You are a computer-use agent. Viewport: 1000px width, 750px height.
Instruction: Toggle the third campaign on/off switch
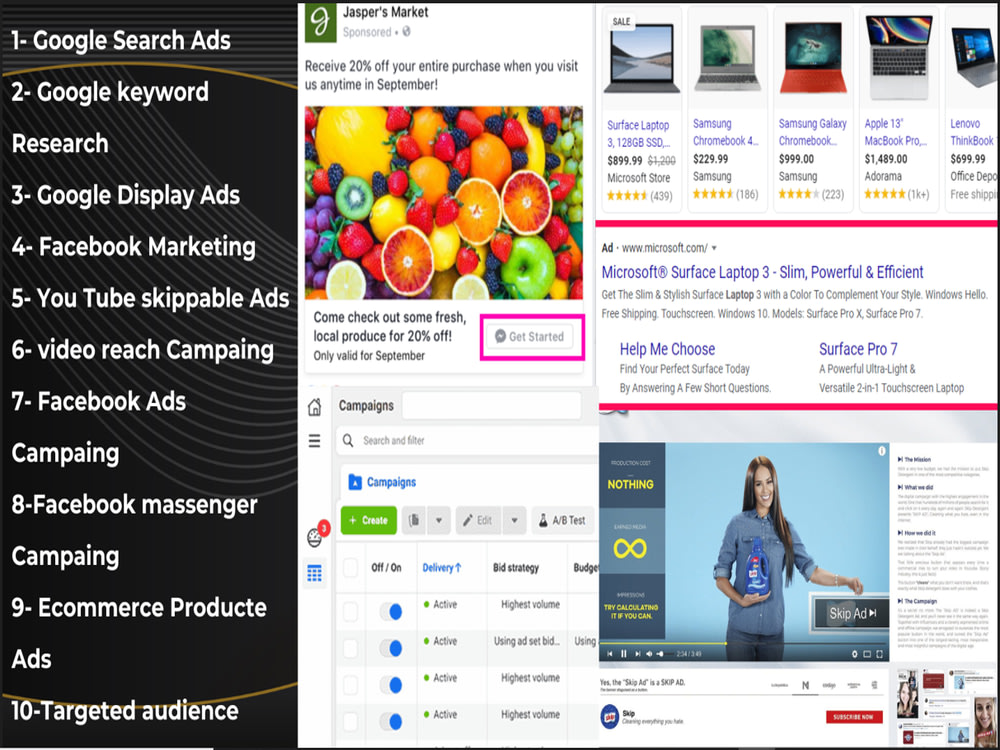390,685
